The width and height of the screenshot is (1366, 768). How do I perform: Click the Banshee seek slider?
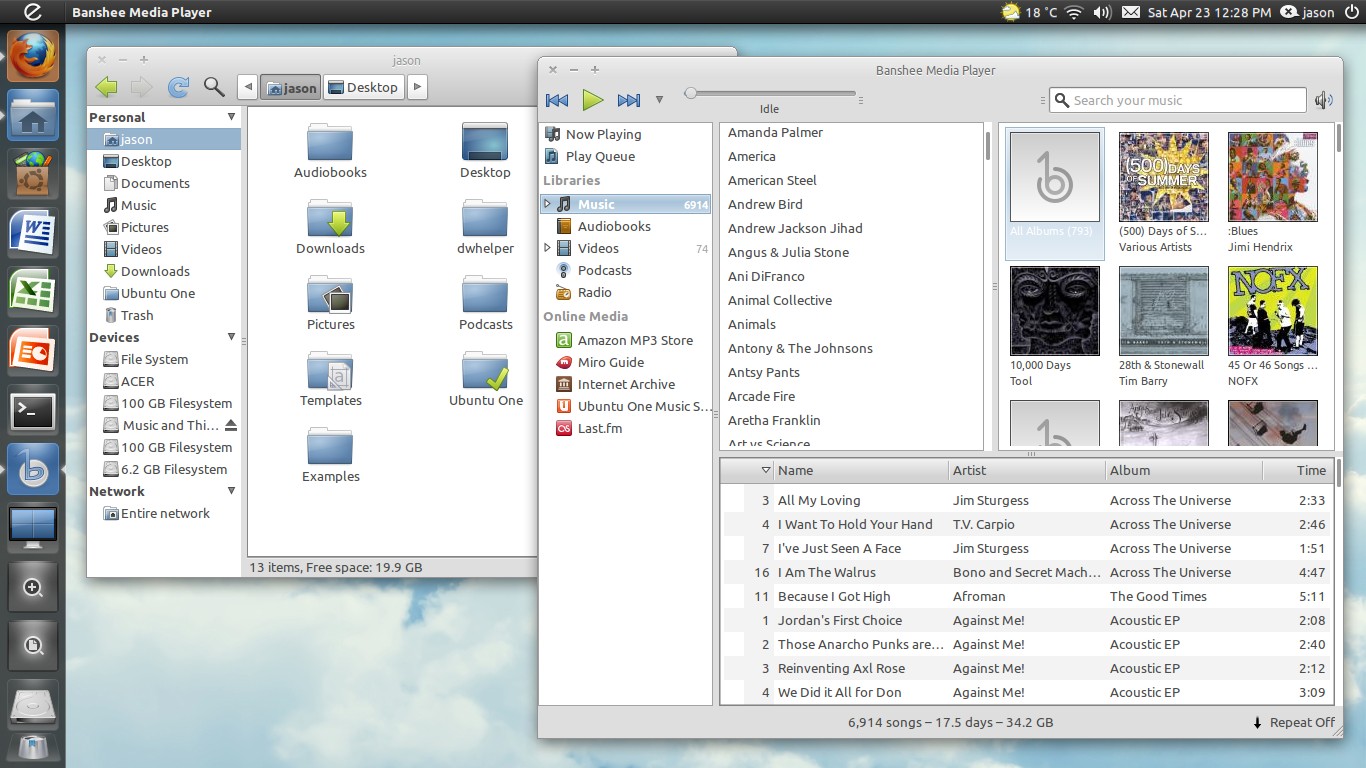point(771,94)
